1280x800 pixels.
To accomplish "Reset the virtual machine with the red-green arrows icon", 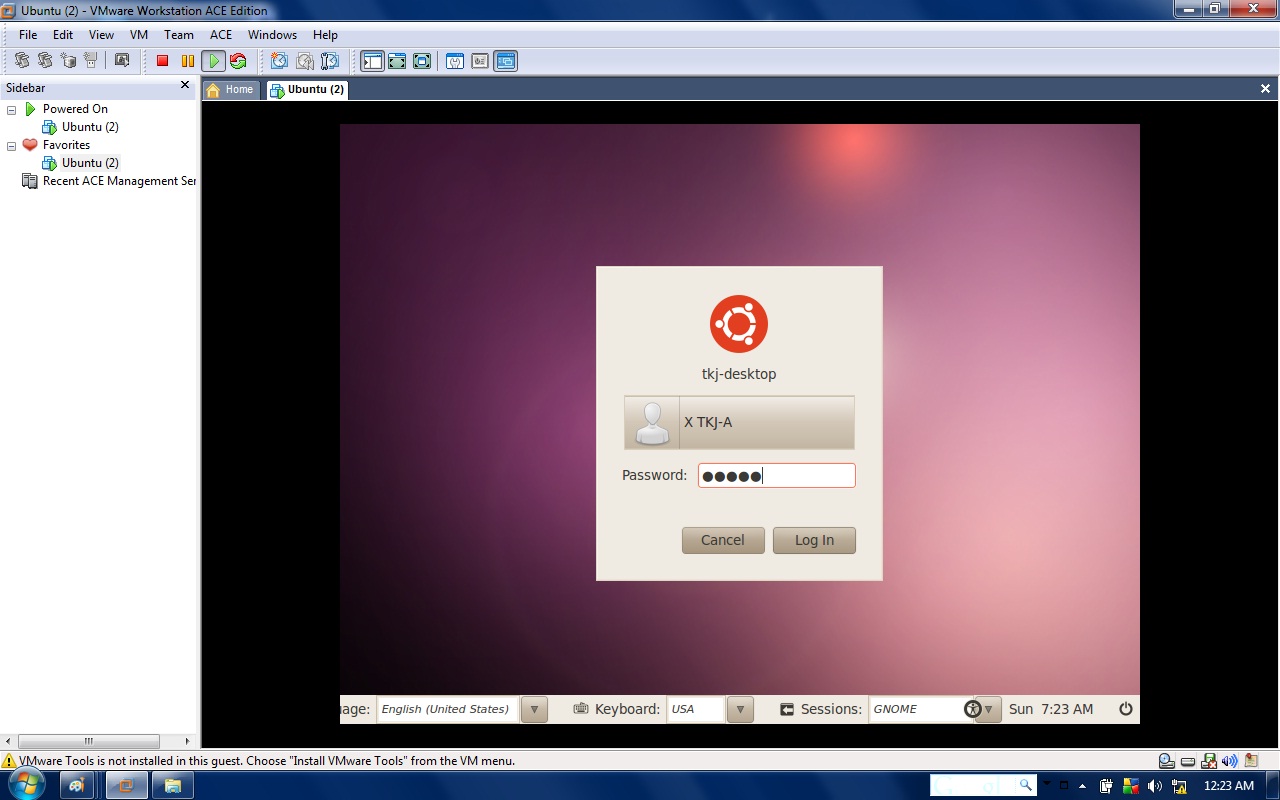I will click(x=237, y=61).
